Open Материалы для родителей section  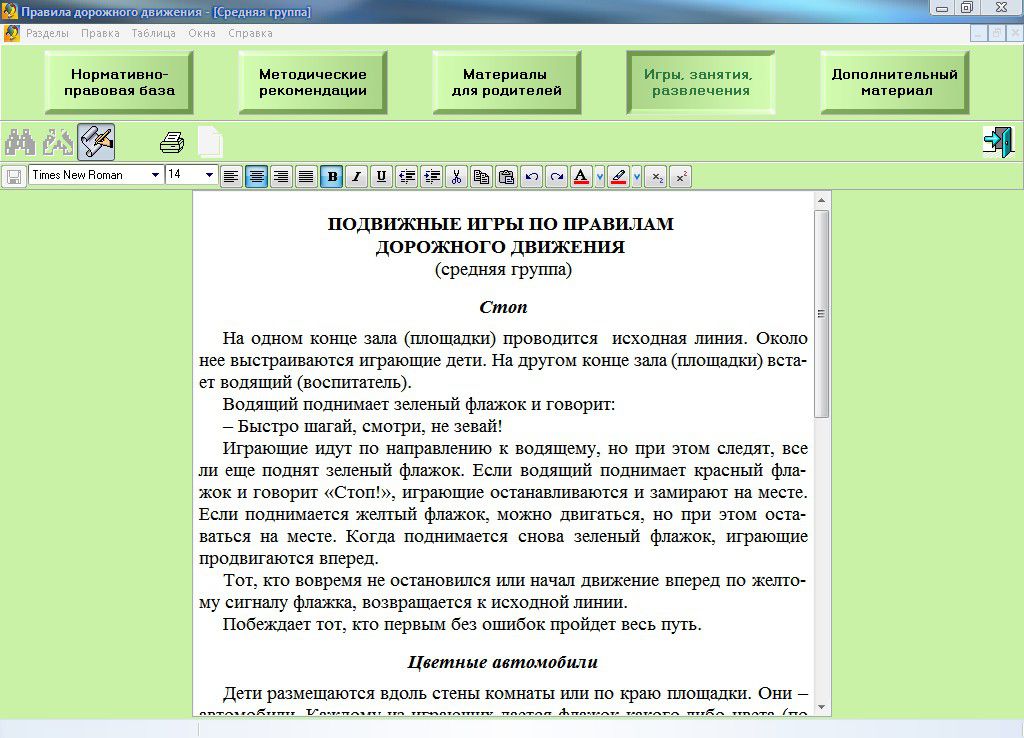[507, 82]
